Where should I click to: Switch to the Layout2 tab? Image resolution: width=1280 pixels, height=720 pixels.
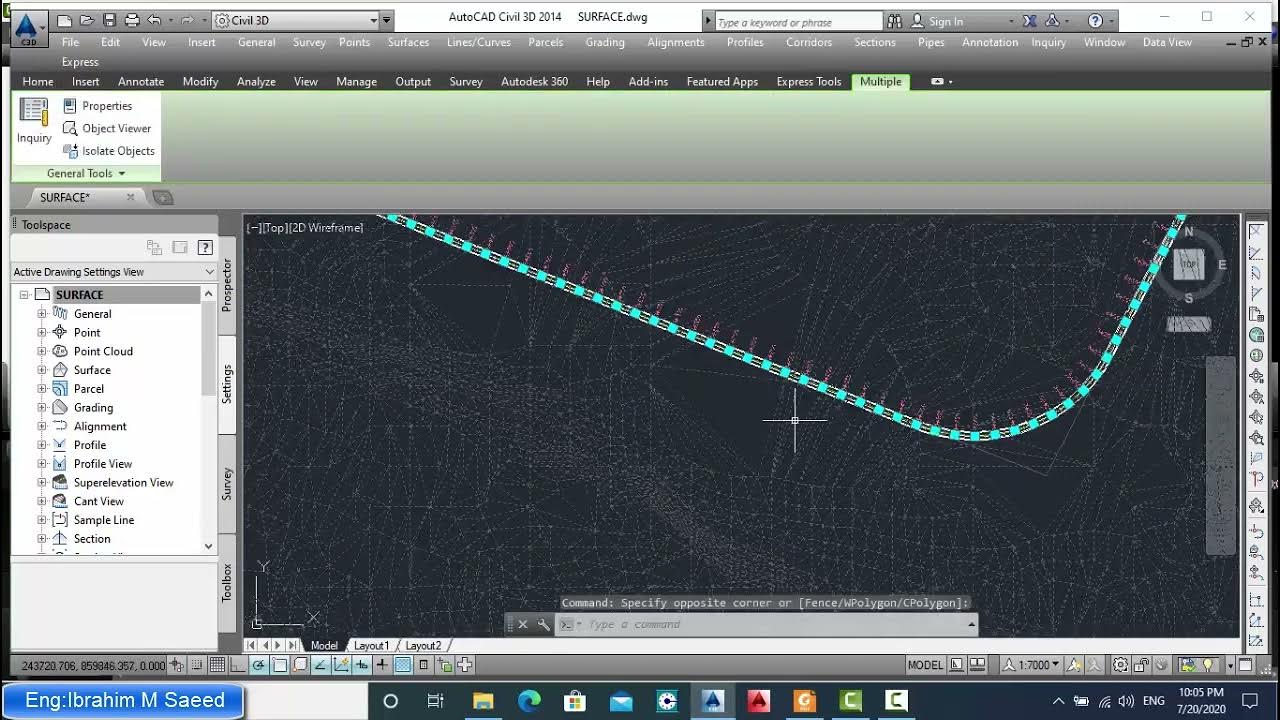click(423, 646)
